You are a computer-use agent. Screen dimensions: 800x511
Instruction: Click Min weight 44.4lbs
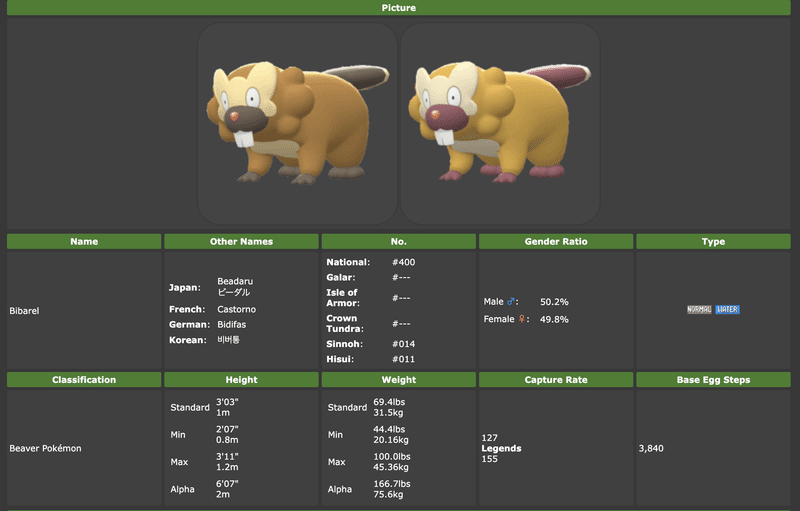click(x=391, y=429)
